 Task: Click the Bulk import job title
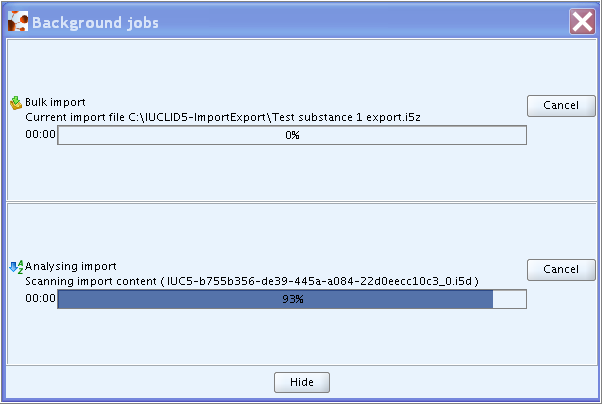tap(55, 102)
